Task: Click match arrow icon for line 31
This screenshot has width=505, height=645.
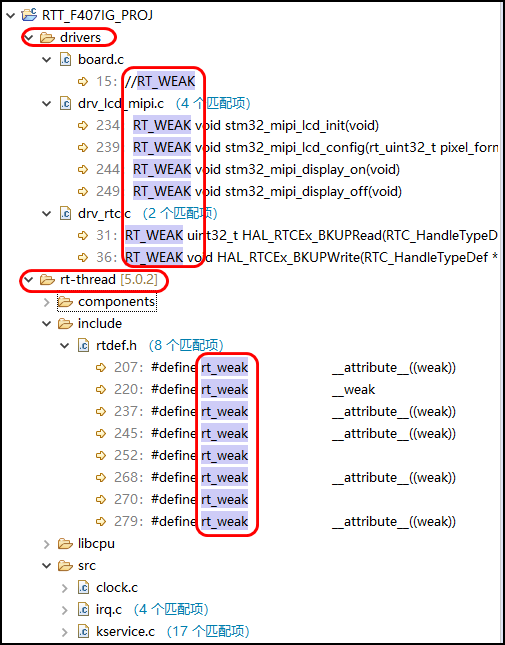Action: (83, 235)
